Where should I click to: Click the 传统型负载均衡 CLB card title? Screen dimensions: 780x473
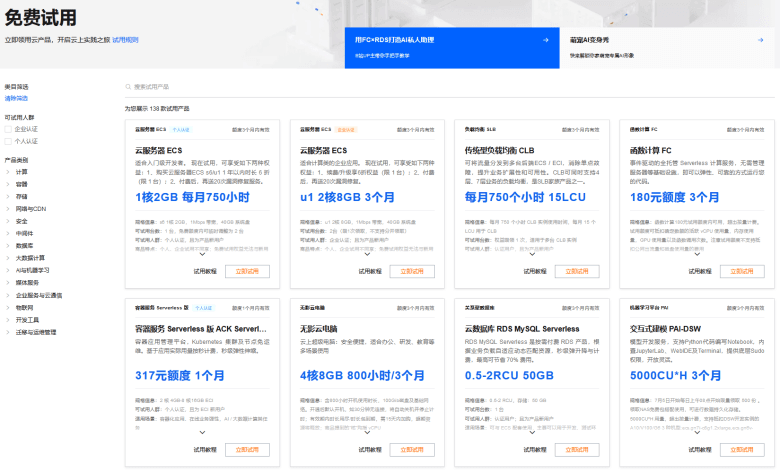click(x=499, y=151)
